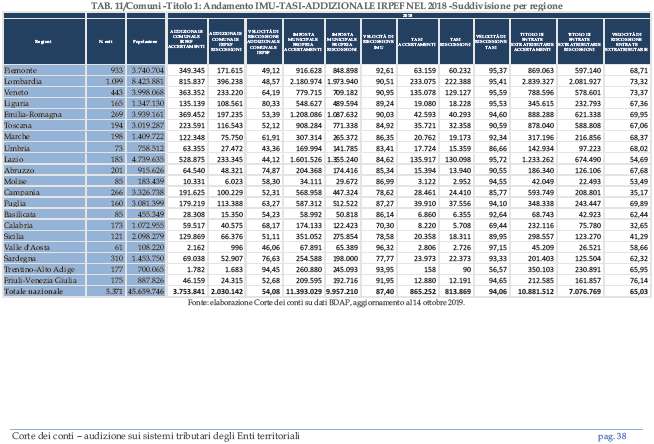Click Puglia population 3.081.399
Viewport: 654px width, 444px height.
click(147, 203)
